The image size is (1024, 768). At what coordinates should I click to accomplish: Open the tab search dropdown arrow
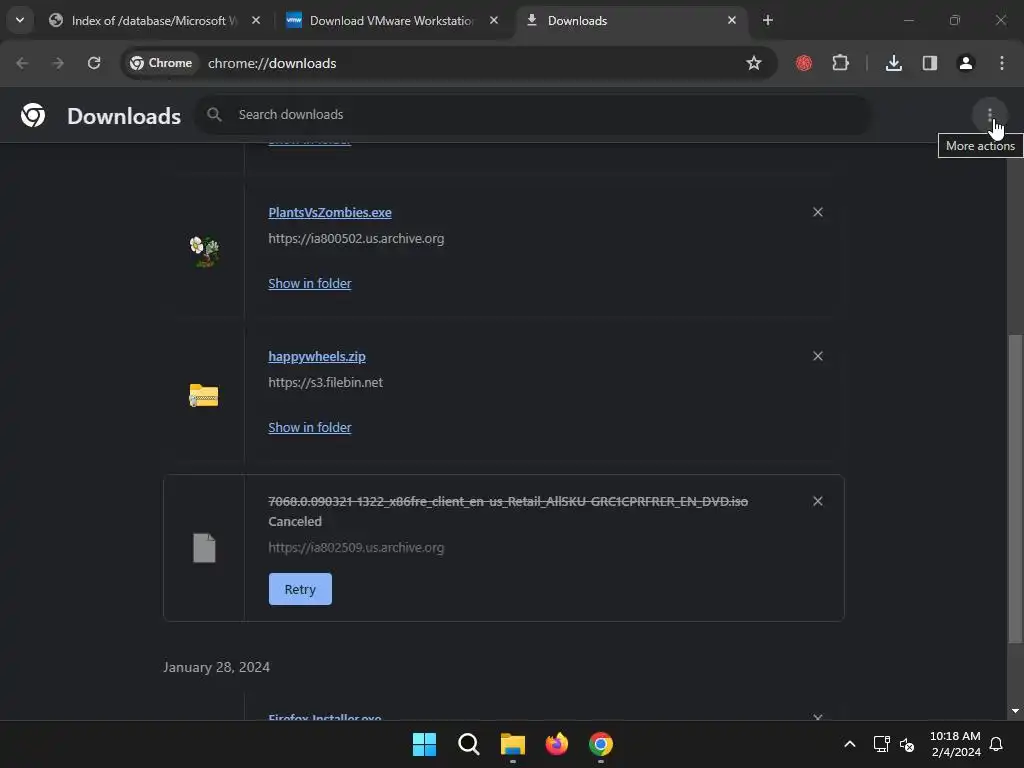(20, 20)
